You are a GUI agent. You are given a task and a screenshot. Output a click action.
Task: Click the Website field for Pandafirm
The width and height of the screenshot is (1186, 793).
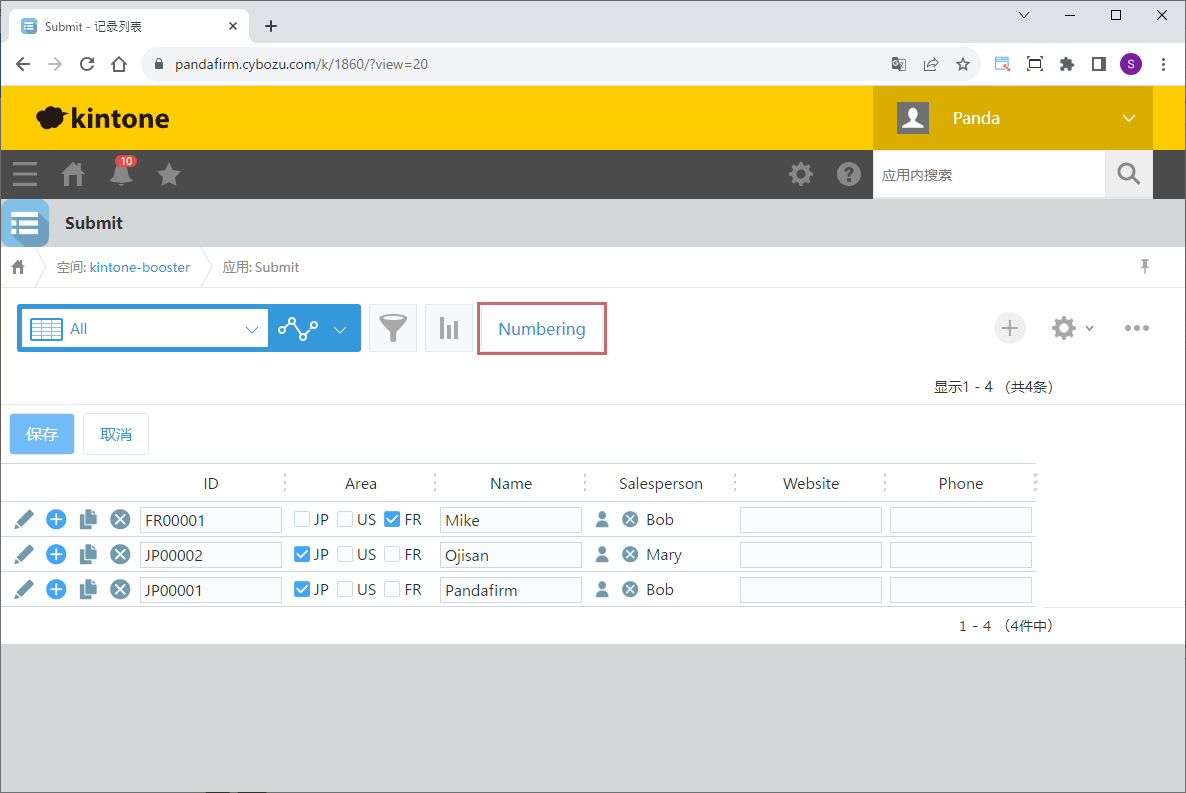(x=810, y=590)
